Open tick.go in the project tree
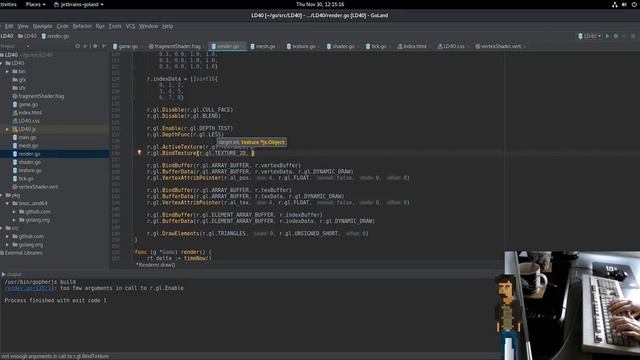This screenshot has width=640, height=360. (x=23, y=179)
